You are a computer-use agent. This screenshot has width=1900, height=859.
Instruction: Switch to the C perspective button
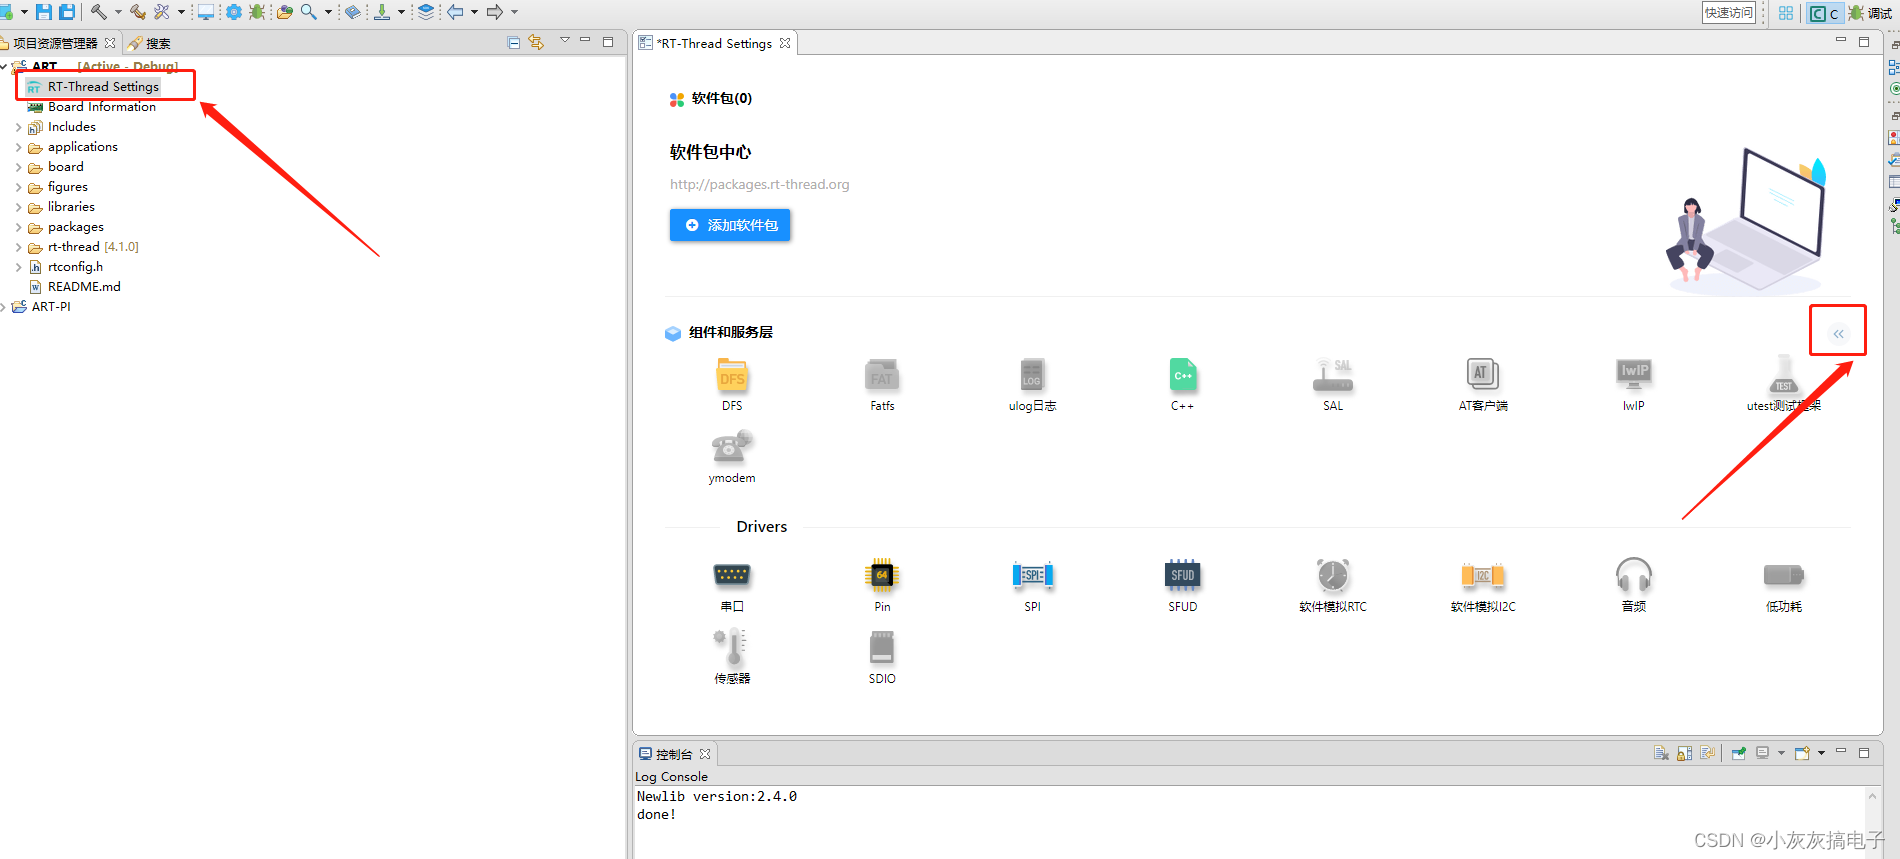click(1825, 13)
